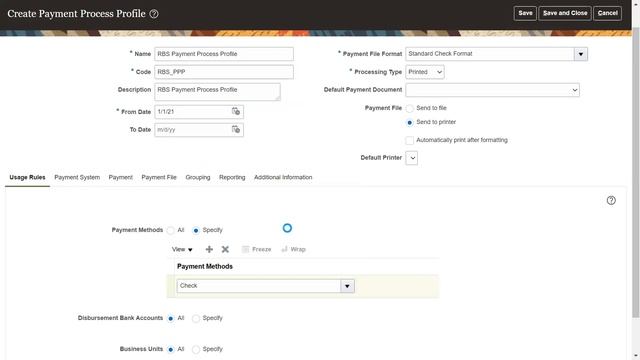Select Send to printer radio
Viewport: 640px width, 360px height.
point(410,122)
